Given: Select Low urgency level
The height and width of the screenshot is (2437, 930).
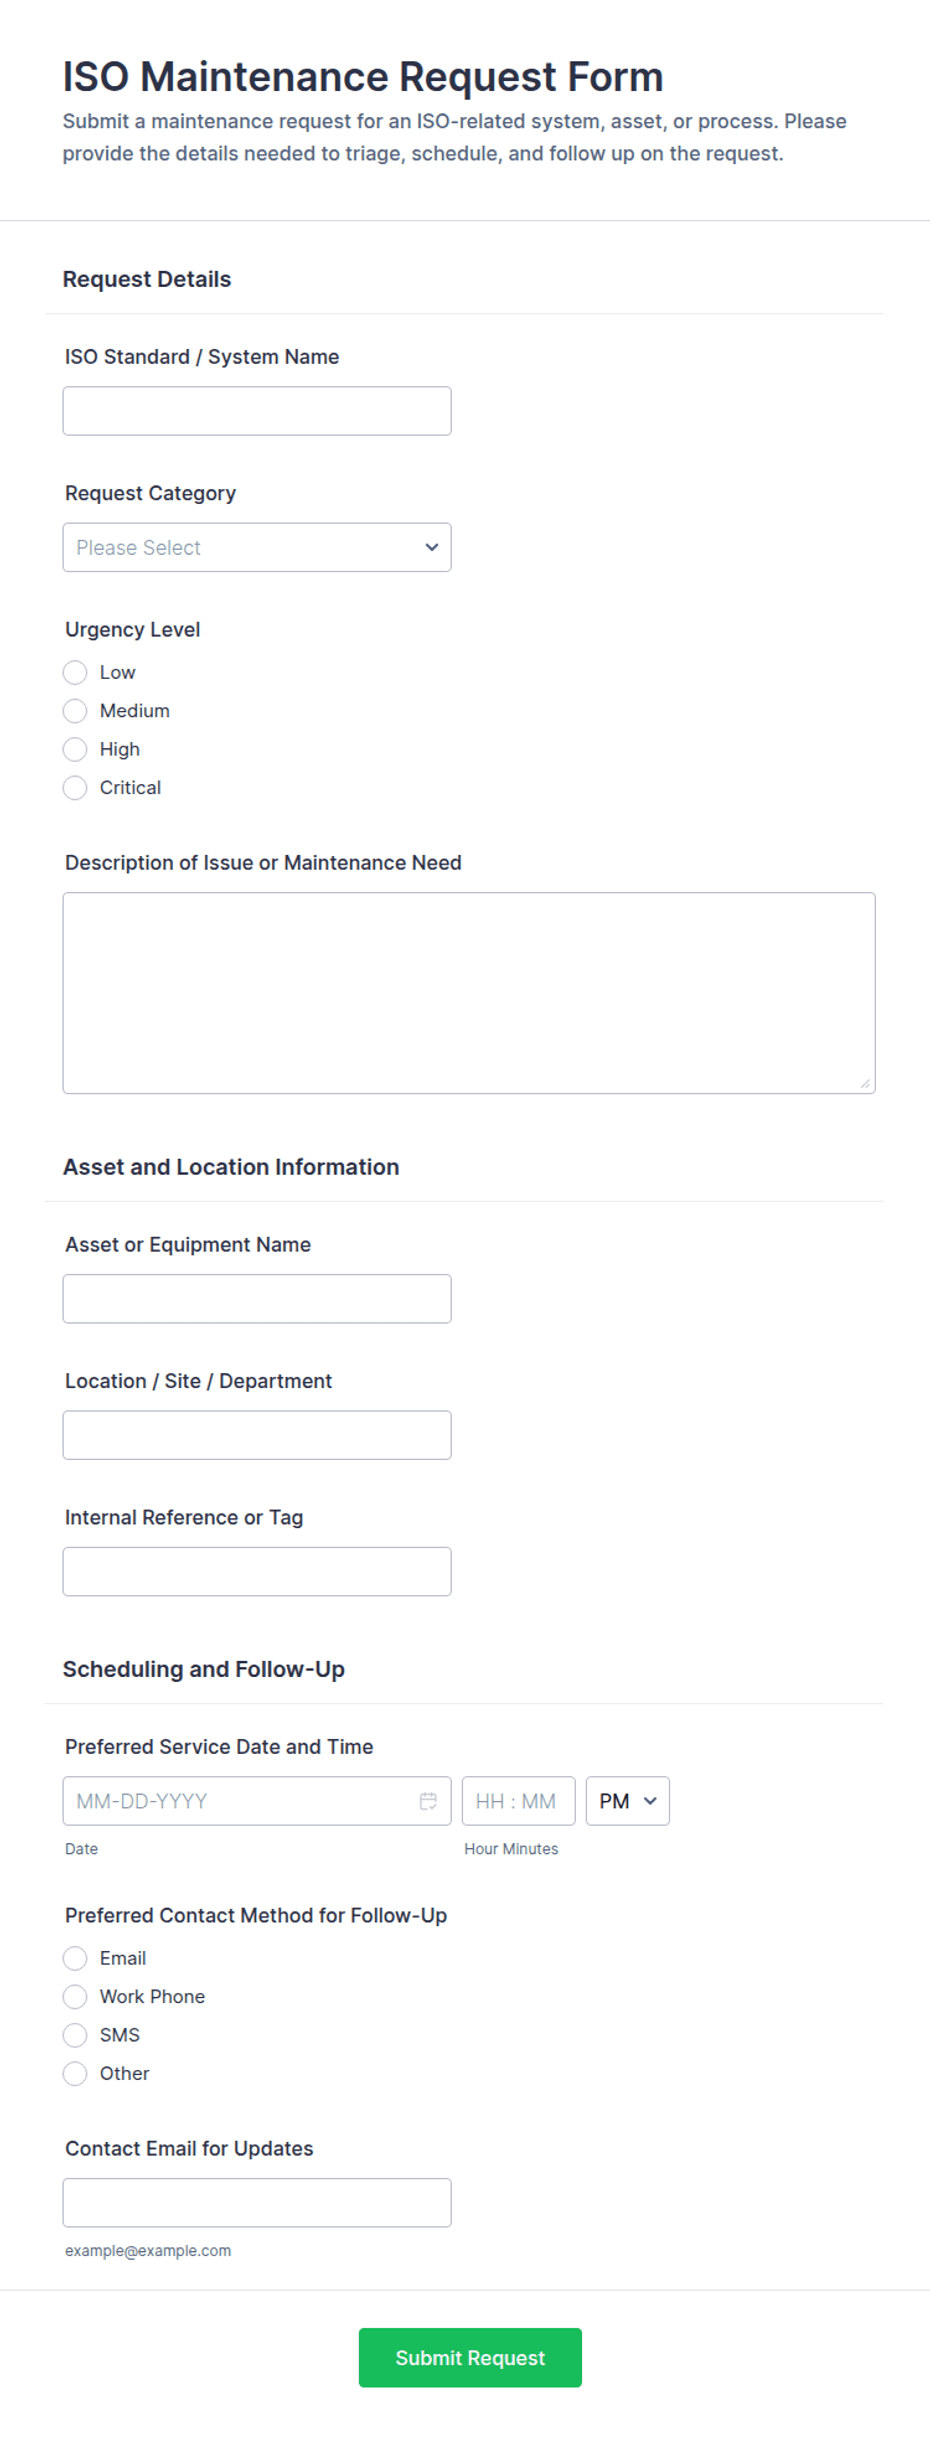Looking at the screenshot, I should point(75,672).
